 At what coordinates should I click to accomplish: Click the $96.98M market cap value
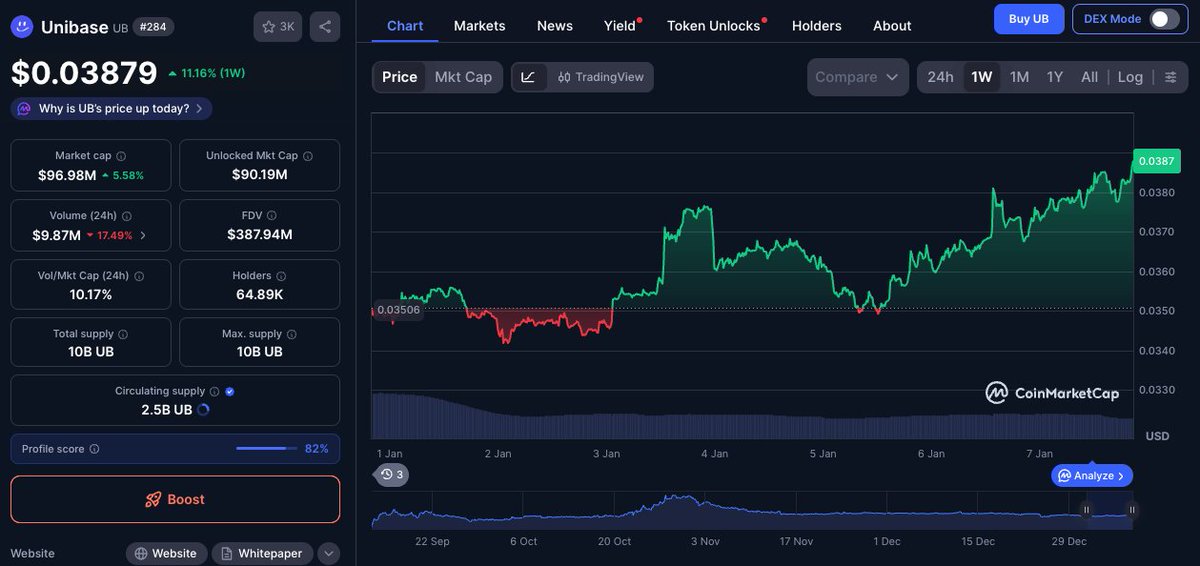click(x=67, y=175)
